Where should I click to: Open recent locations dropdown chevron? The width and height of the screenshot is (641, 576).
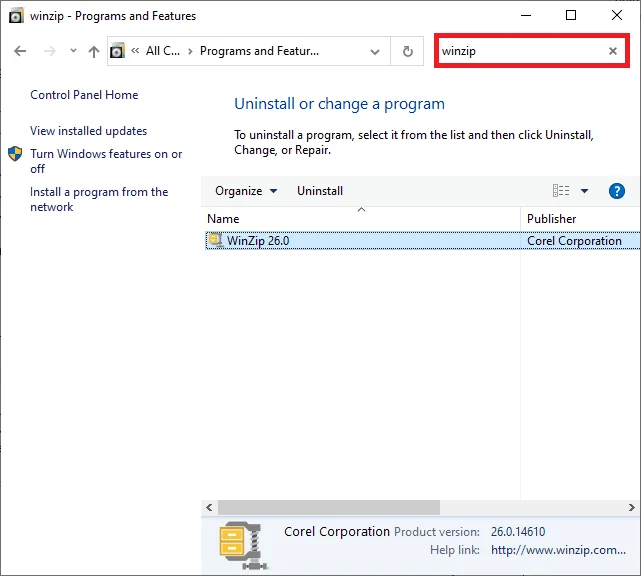tap(73, 51)
